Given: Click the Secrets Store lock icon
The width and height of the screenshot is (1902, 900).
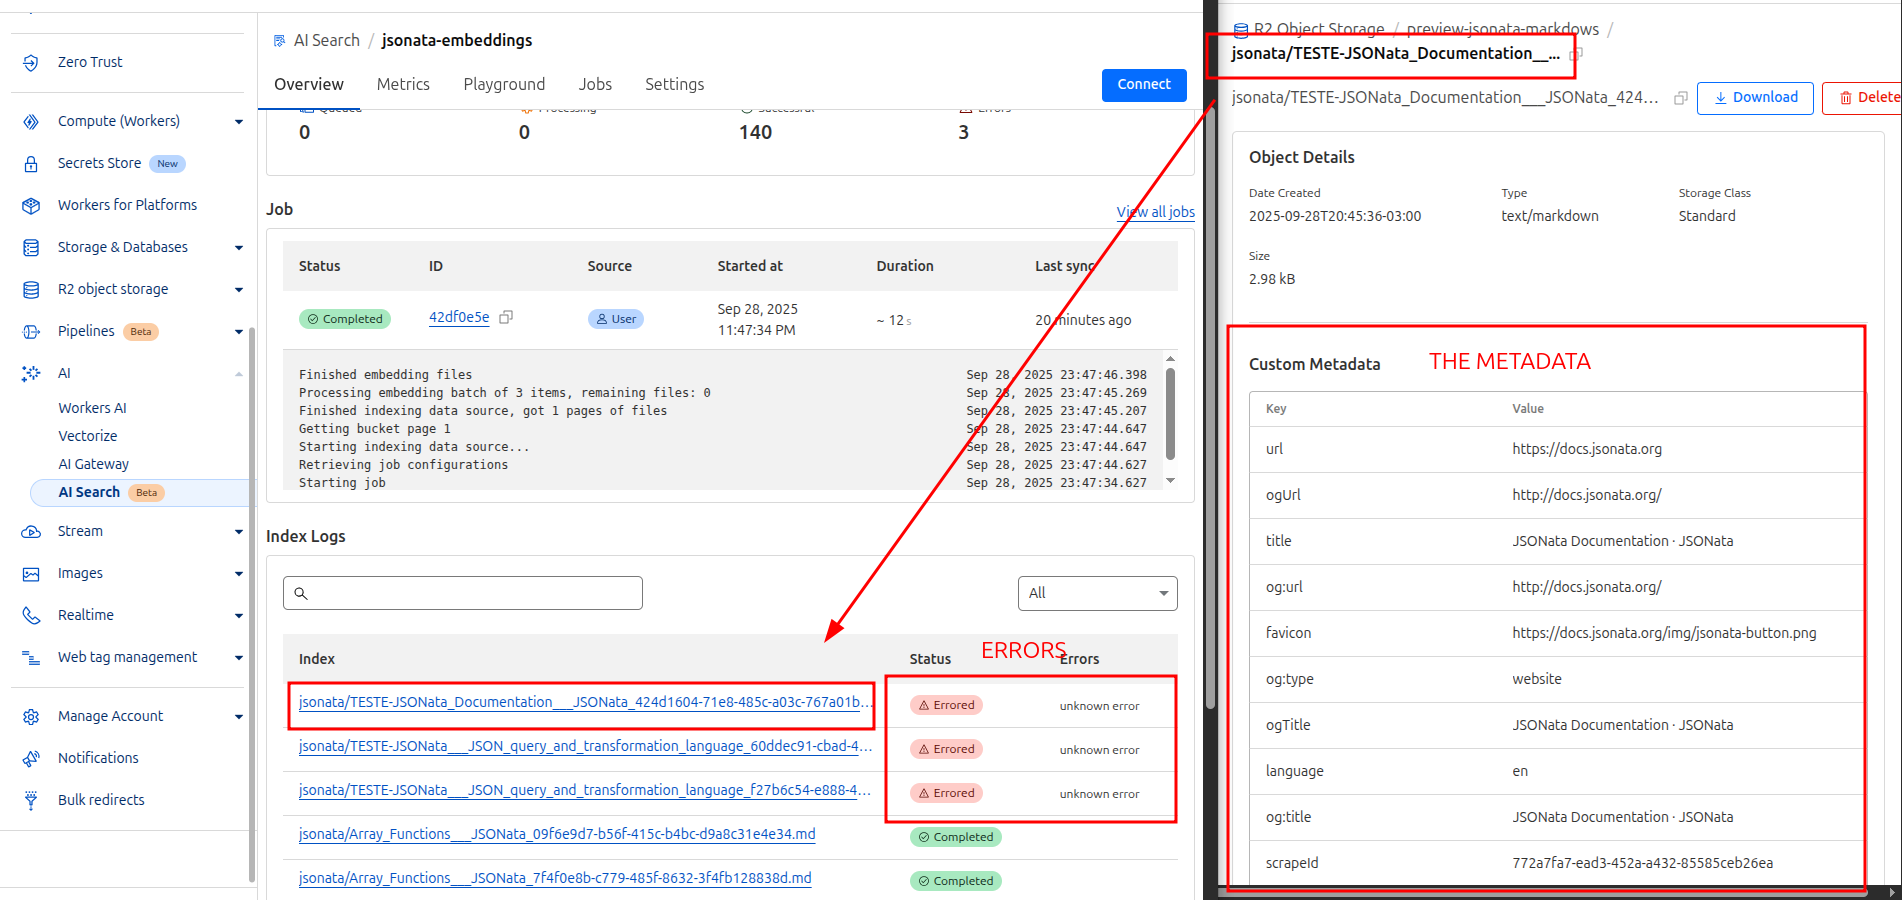Looking at the screenshot, I should [x=31, y=164].
